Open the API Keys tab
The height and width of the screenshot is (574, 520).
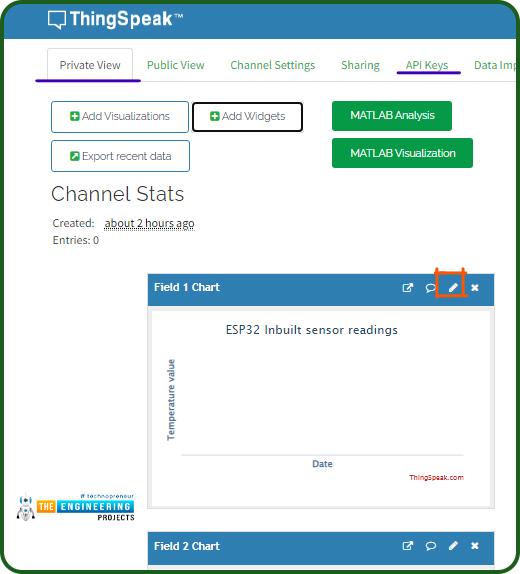427,65
